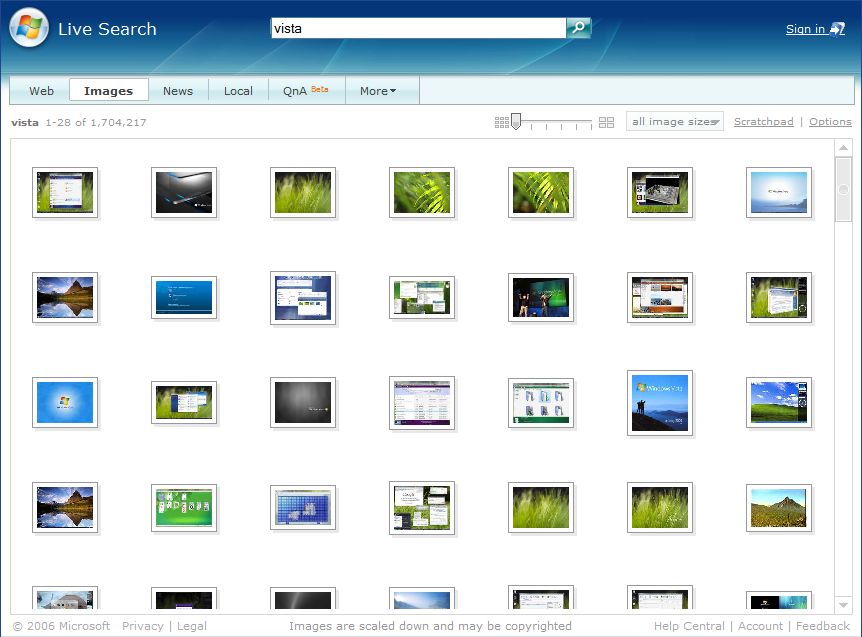Click the Feedback footer link
862x637 pixels.
tap(822, 626)
